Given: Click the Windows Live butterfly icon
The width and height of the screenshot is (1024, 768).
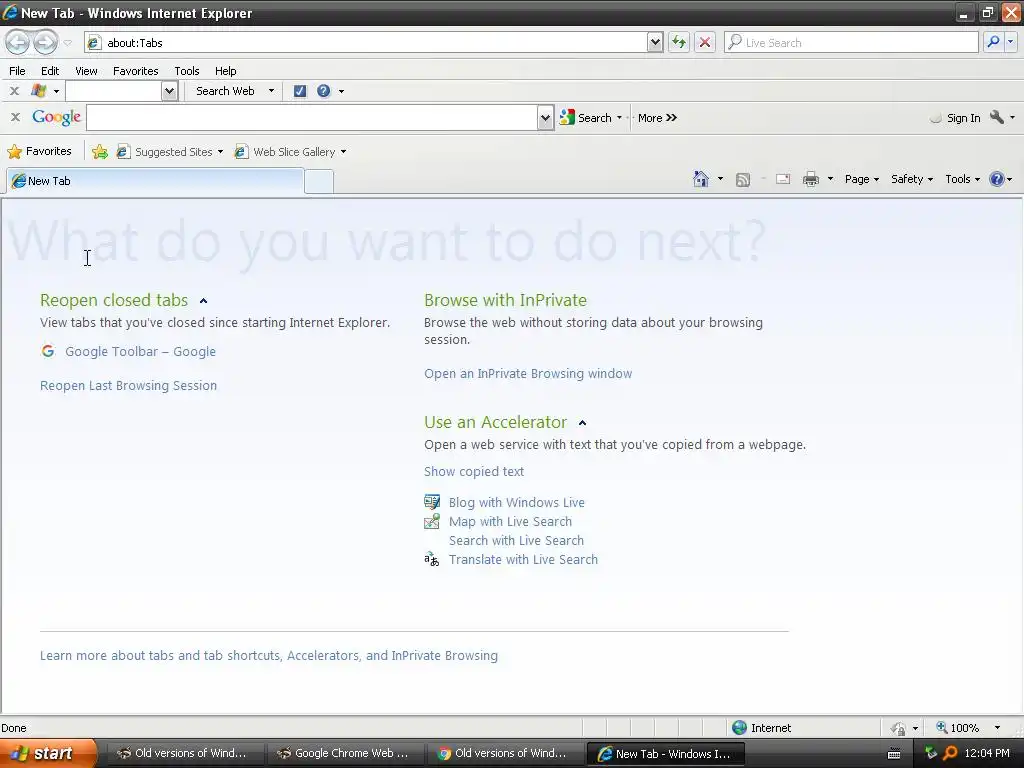Looking at the screenshot, I should click(x=39, y=91).
